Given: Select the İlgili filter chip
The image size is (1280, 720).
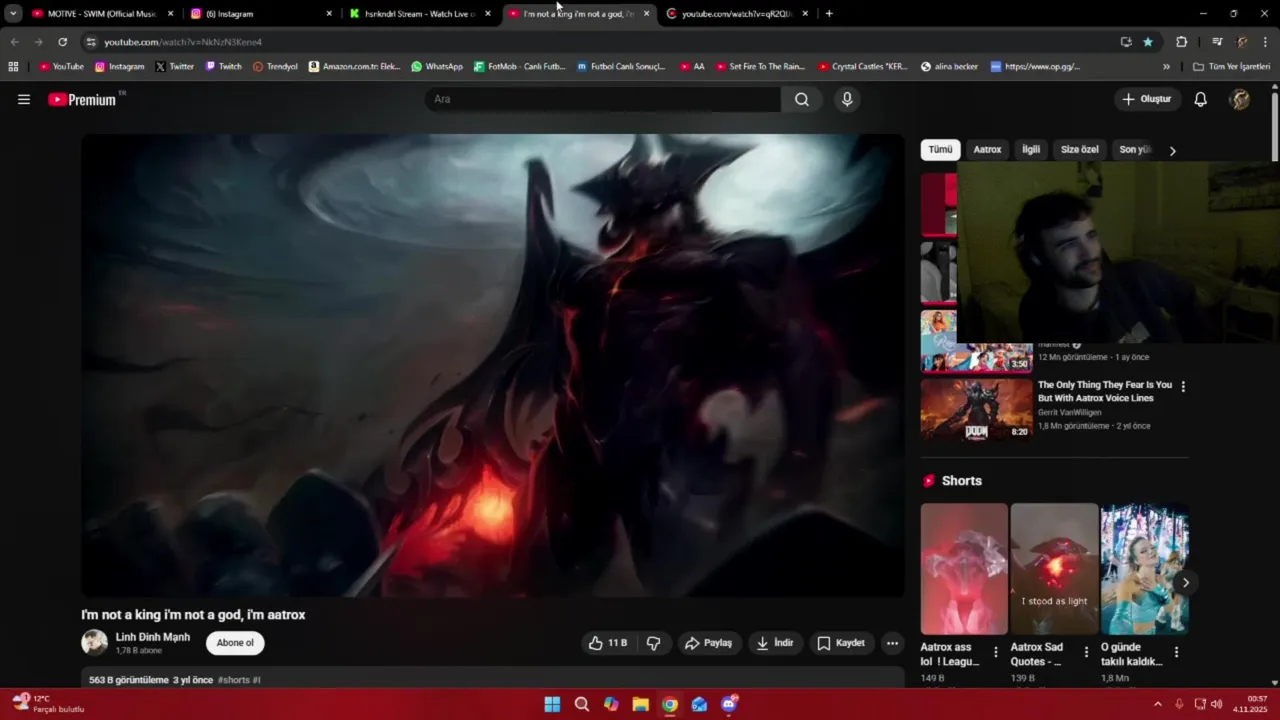Looking at the screenshot, I should pyautogui.click(x=1031, y=150).
